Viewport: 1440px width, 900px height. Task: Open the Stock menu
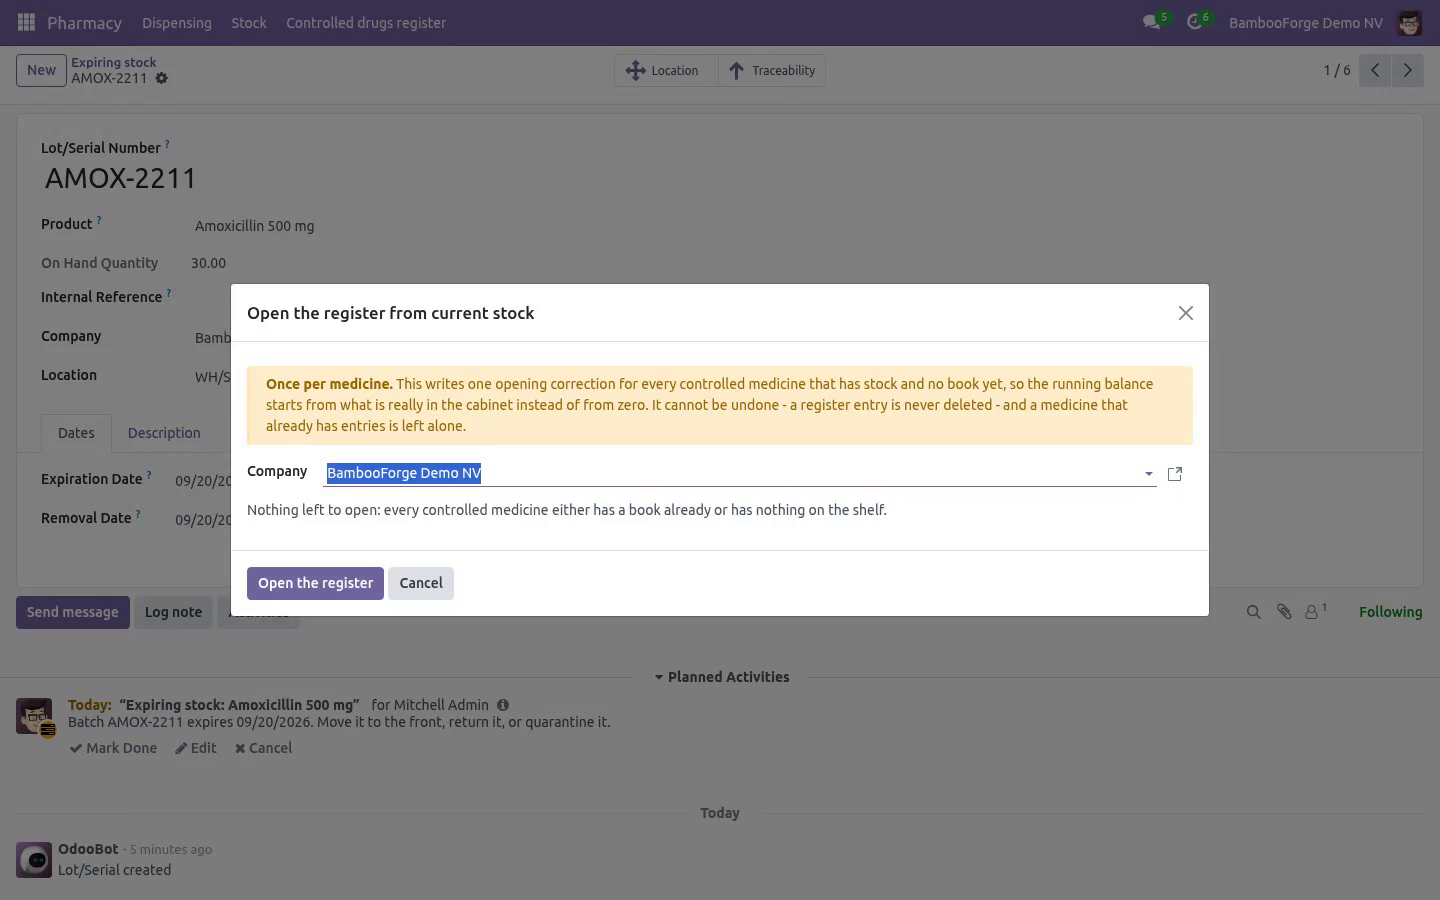(249, 23)
